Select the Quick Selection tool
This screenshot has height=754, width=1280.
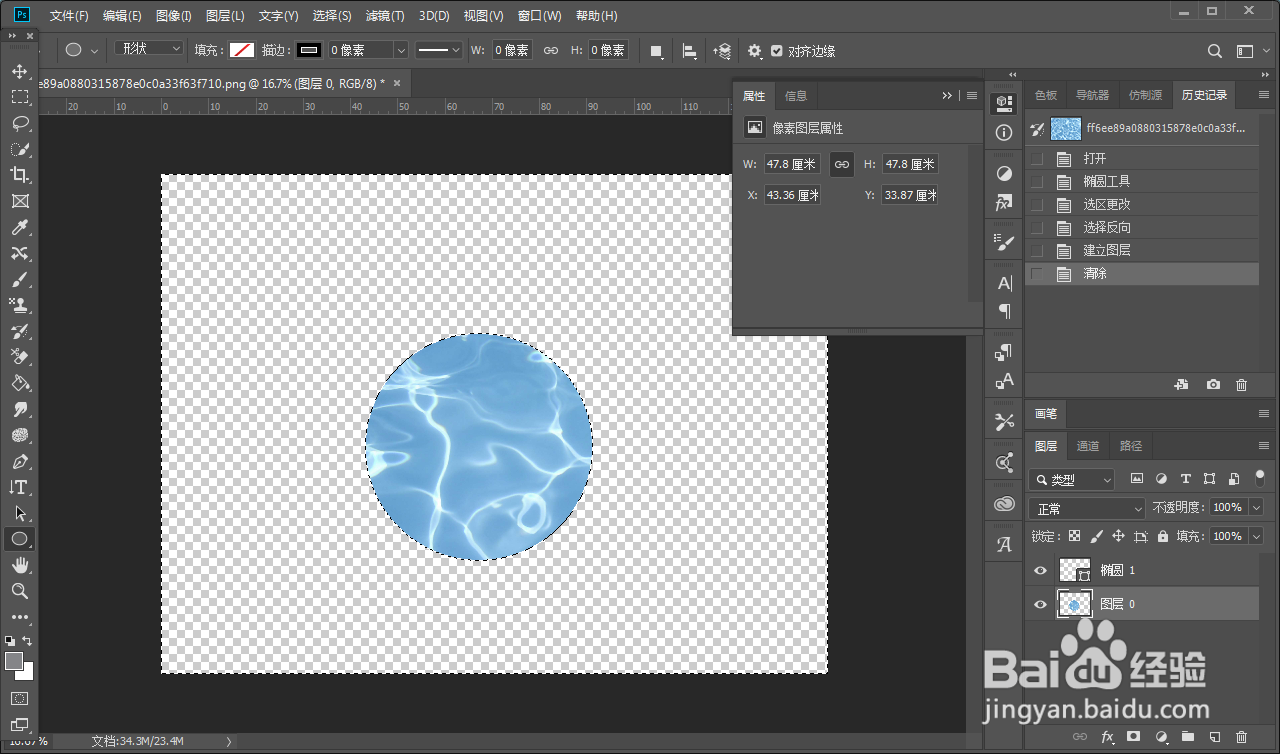pos(19,149)
